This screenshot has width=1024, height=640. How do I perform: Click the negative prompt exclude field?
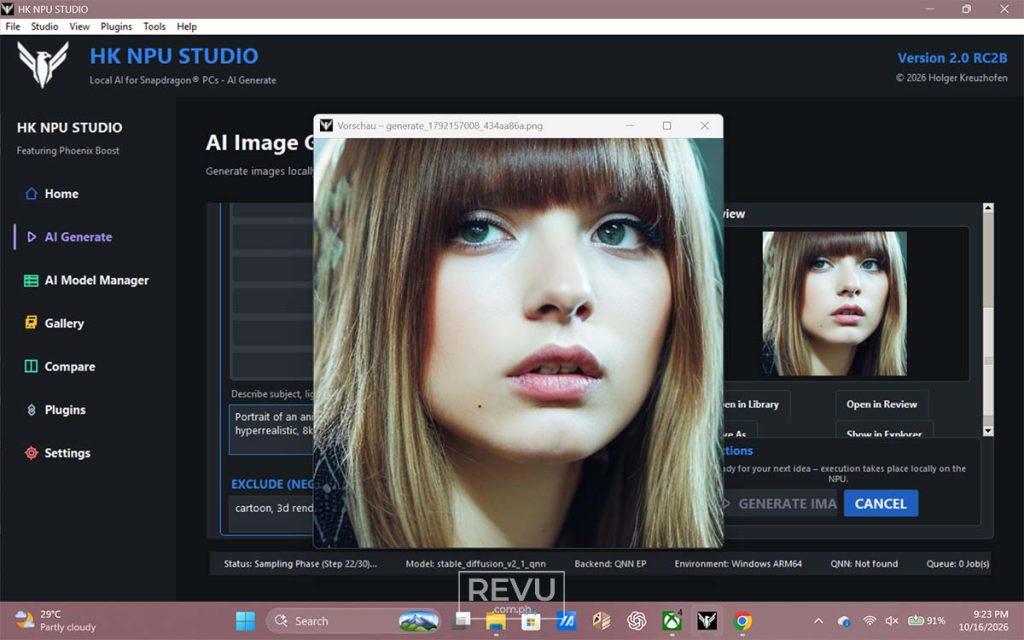pyautogui.click(x=272, y=514)
